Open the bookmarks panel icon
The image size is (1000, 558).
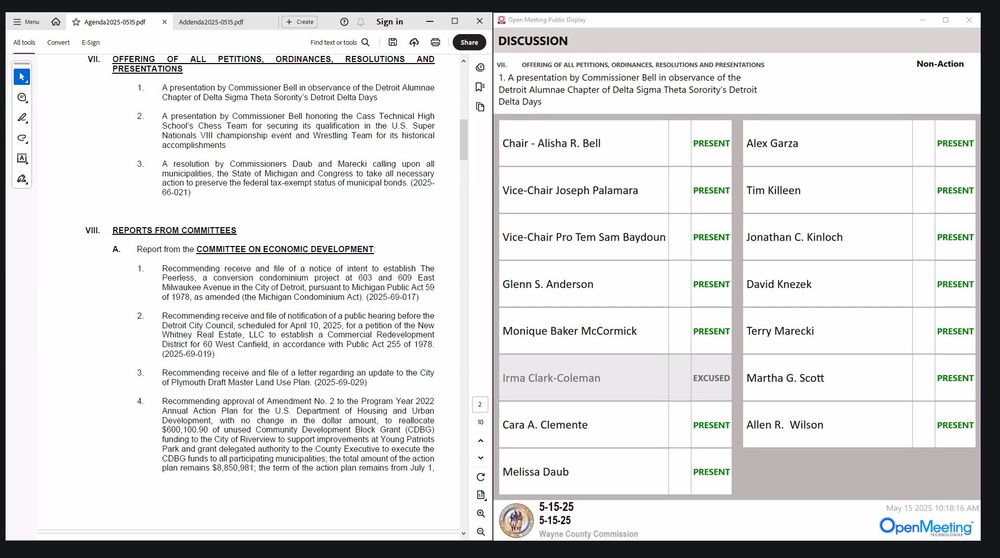coord(480,87)
